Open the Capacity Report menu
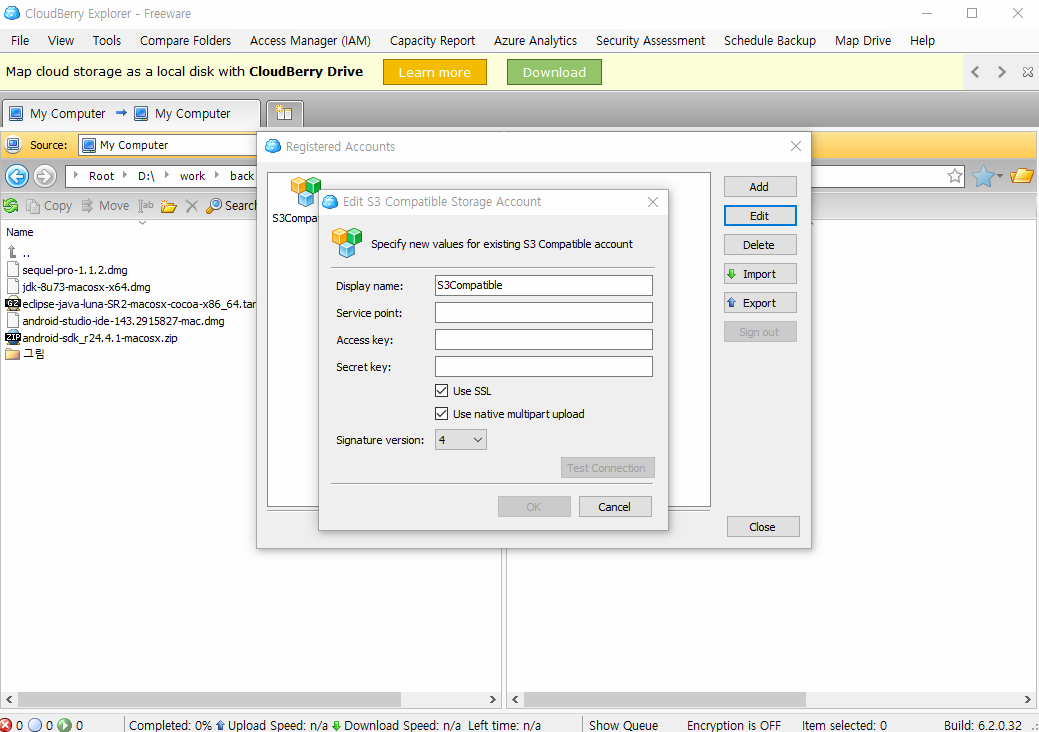Image resolution: width=1039 pixels, height=732 pixels. pos(432,40)
